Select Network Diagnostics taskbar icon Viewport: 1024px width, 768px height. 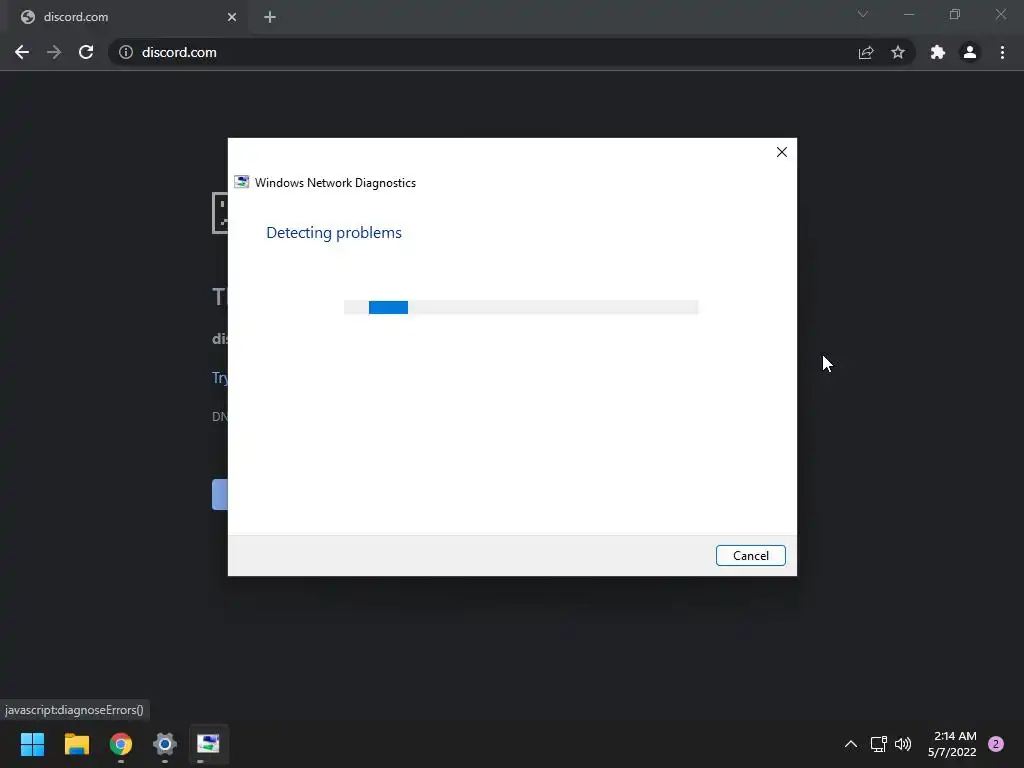(x=208, y=744)
